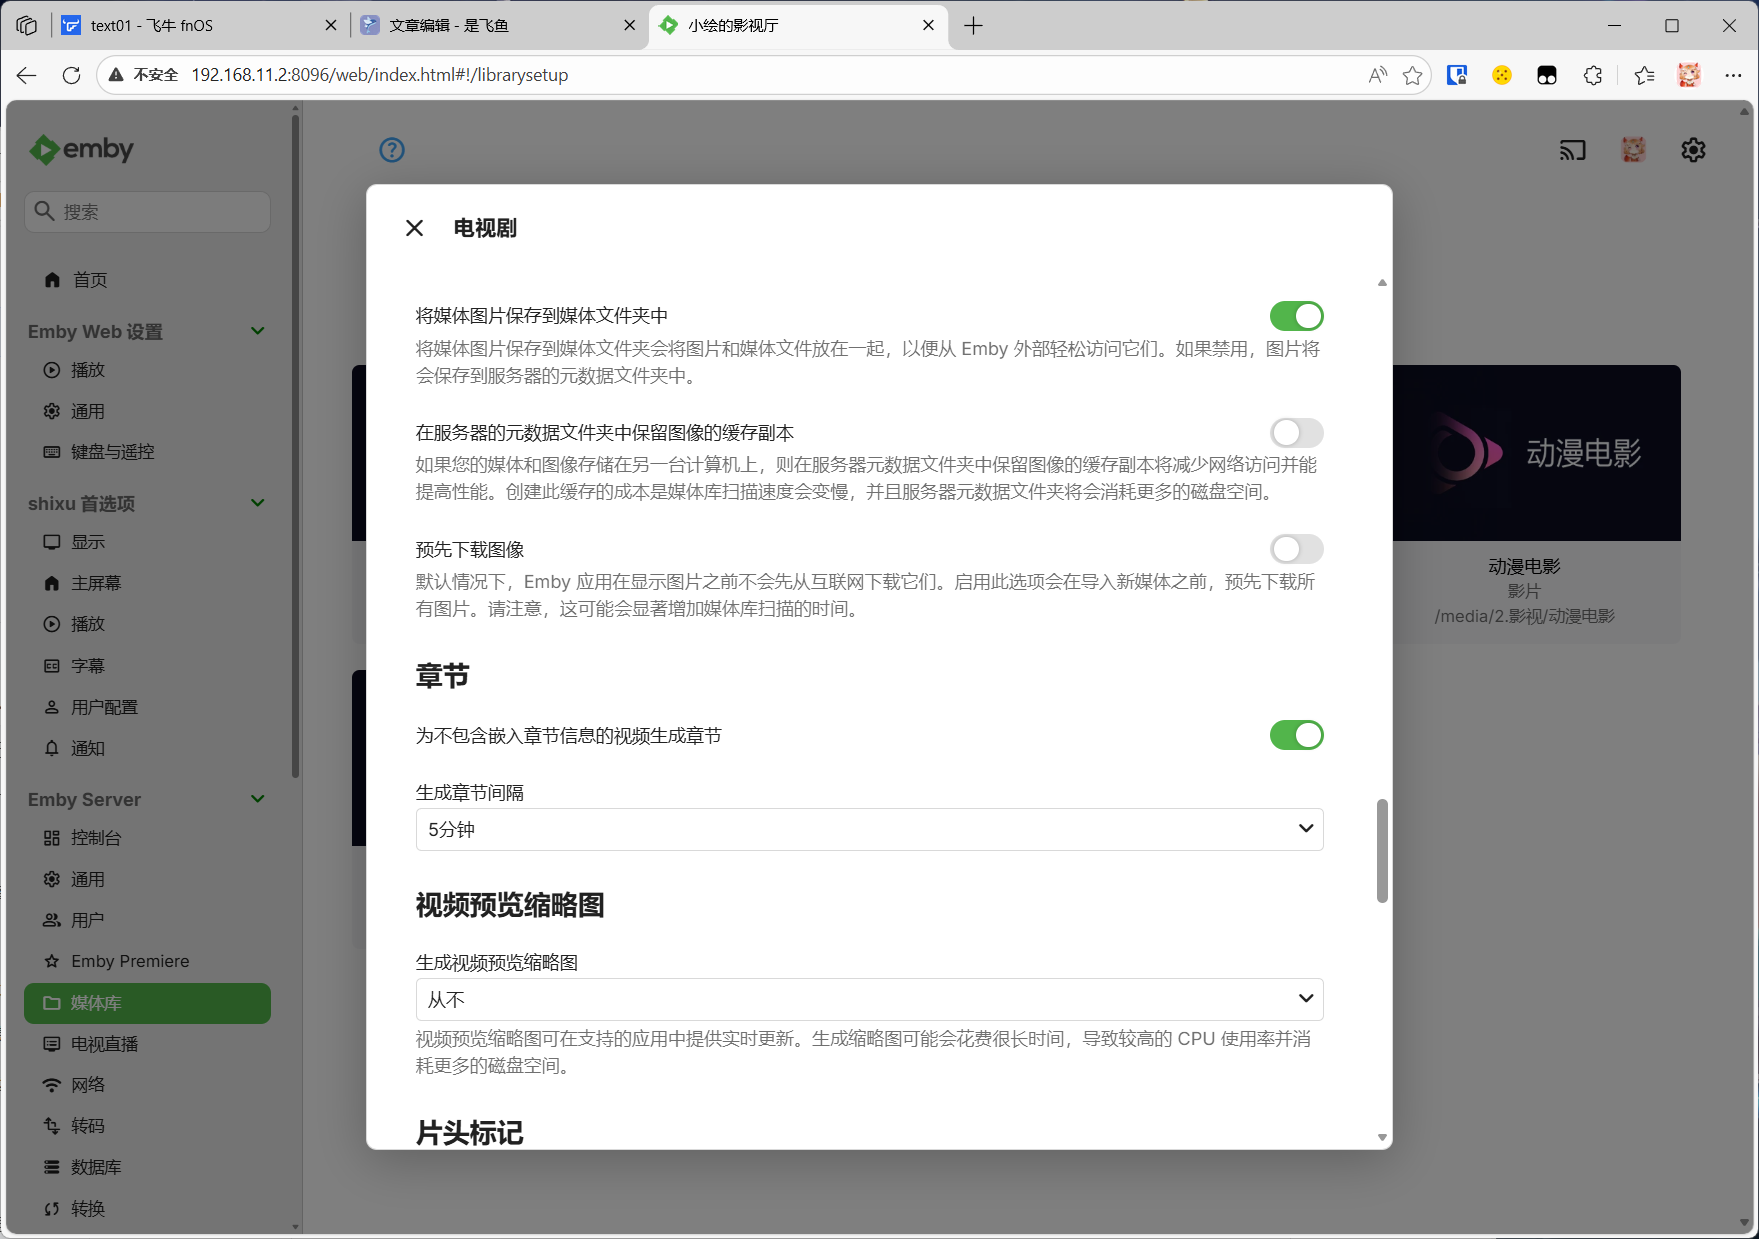1759x1239 pixels.
Task: Open the 生成视频预览缩略图 dropdown showing 从不
Action: click(x=869, y=999)
